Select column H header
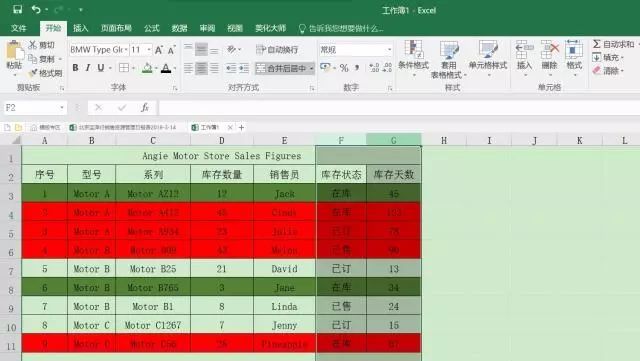The height and width of the screenshot is (361, 640). point(444,140)
